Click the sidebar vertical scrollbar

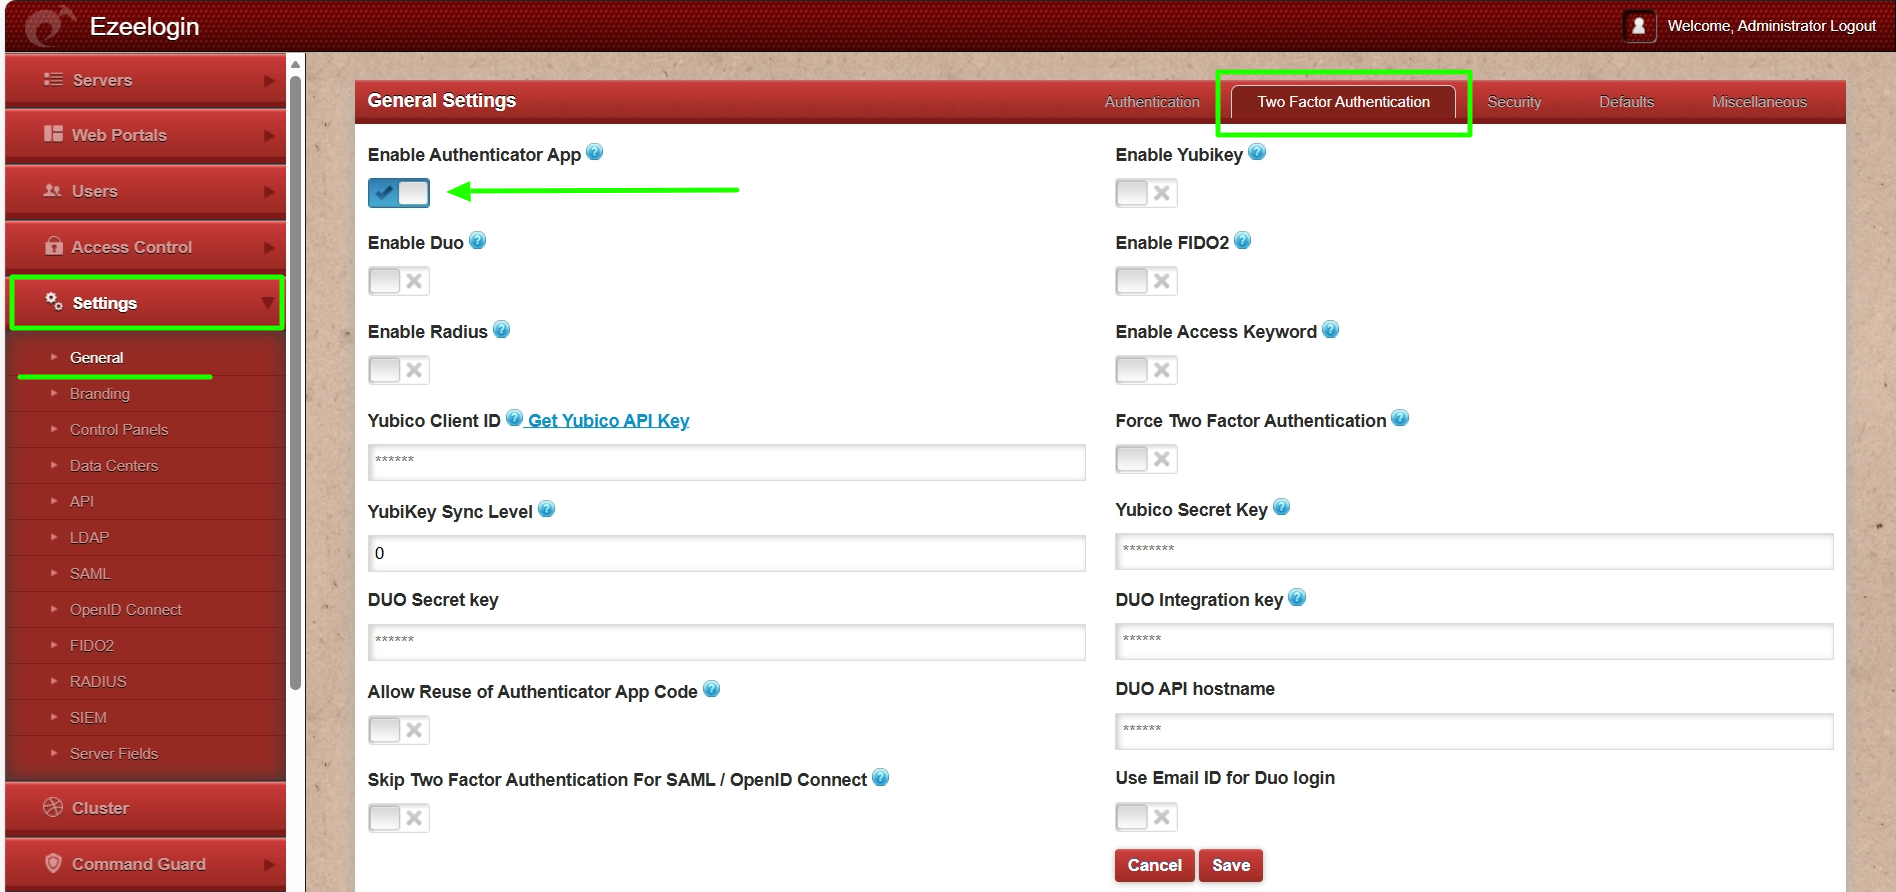[x=295, y=380]
